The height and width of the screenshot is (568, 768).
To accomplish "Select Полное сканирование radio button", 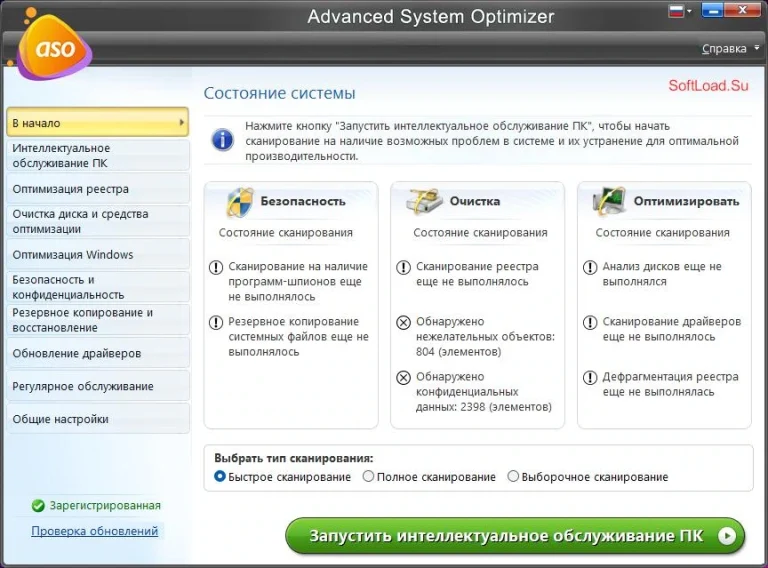I will click(x=368, y=476).
